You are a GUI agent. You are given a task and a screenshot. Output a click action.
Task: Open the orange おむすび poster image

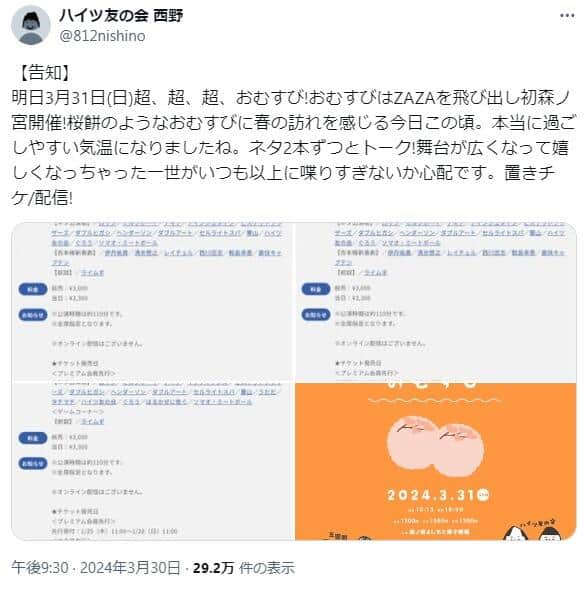coord(436,461)
